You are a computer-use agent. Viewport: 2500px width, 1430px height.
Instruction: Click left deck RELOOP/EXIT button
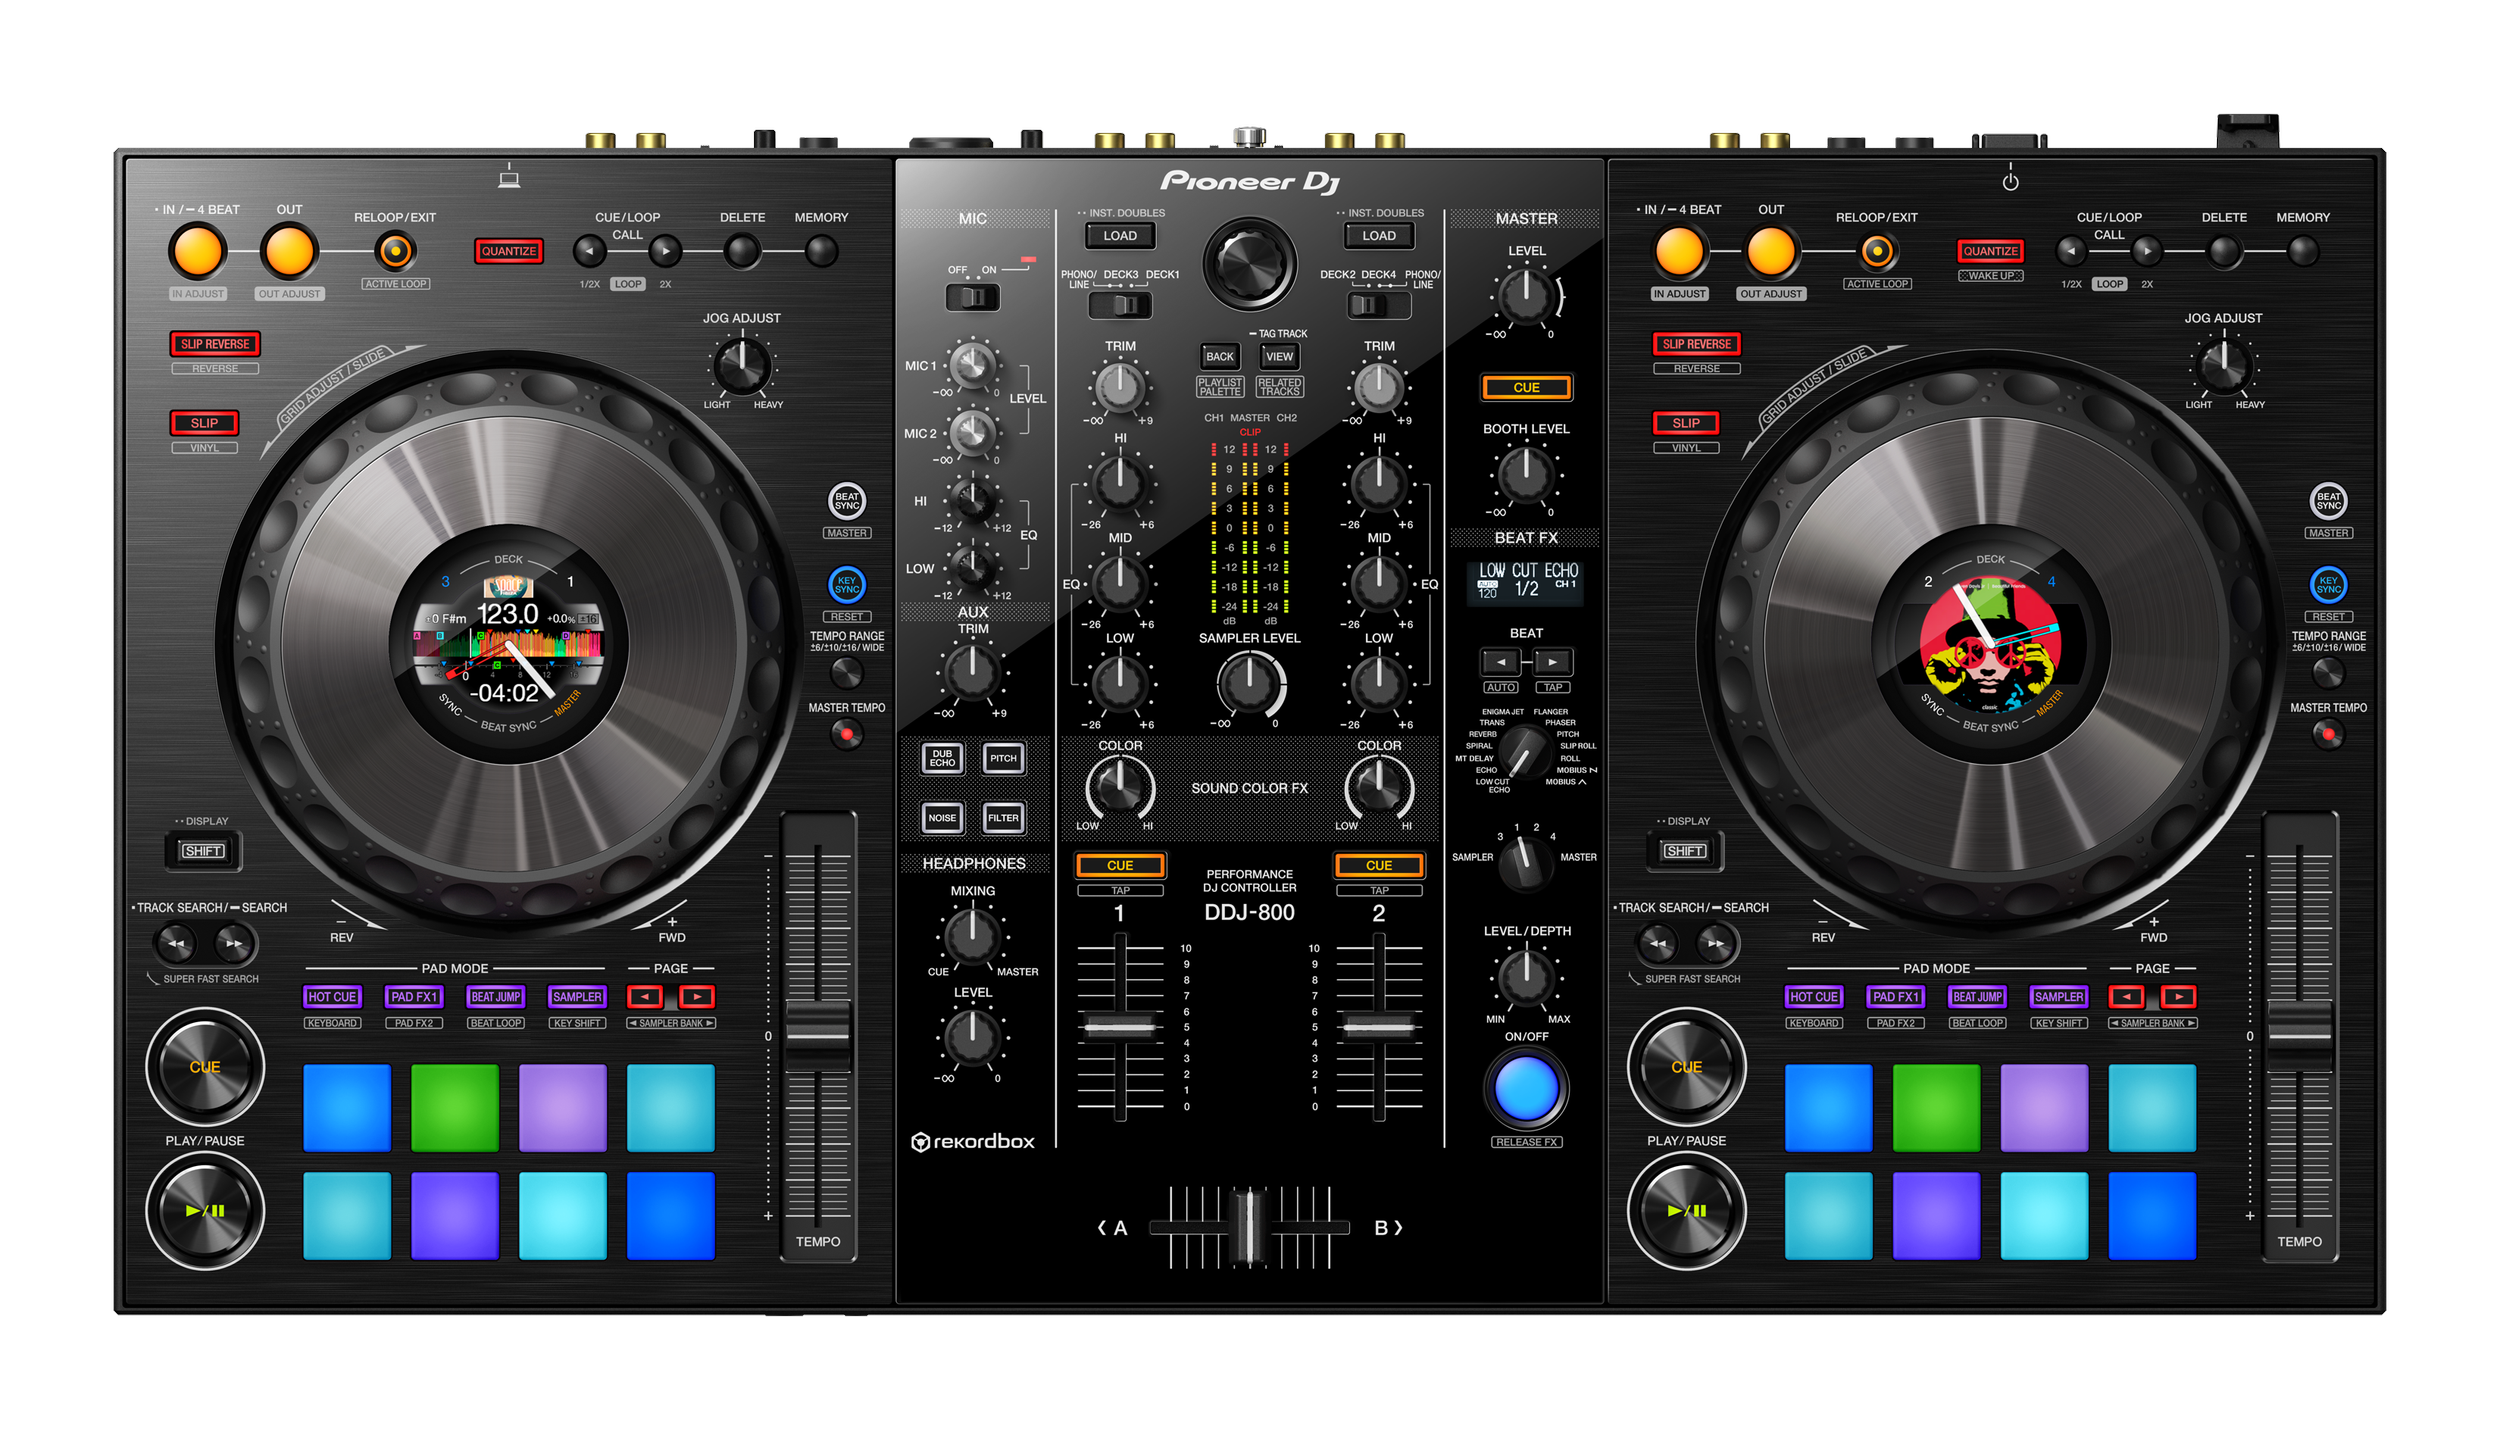coord(395,251)
